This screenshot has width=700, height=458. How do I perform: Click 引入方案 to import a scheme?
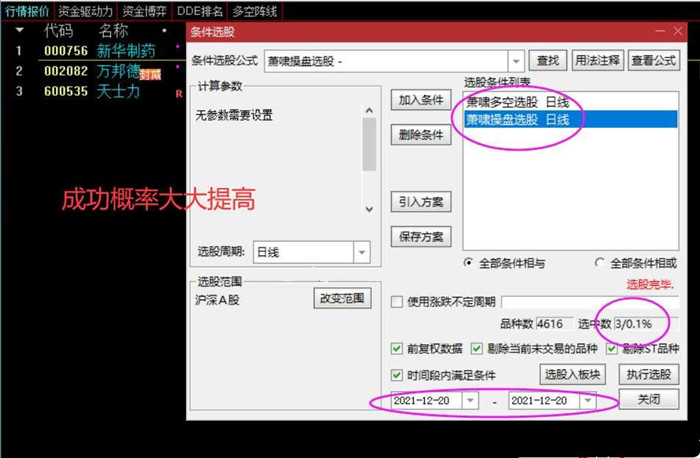pyautogui.click(x=421, y=202)
